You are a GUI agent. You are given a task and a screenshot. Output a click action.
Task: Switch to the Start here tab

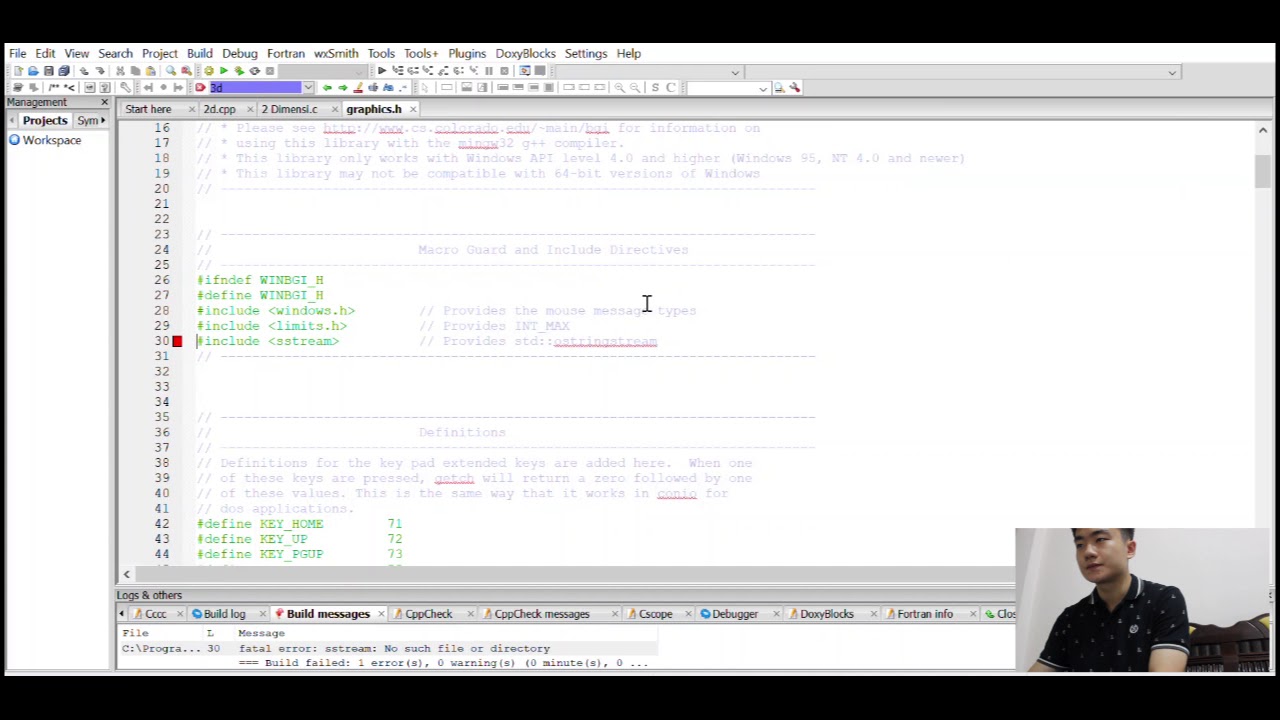[148, 109]
